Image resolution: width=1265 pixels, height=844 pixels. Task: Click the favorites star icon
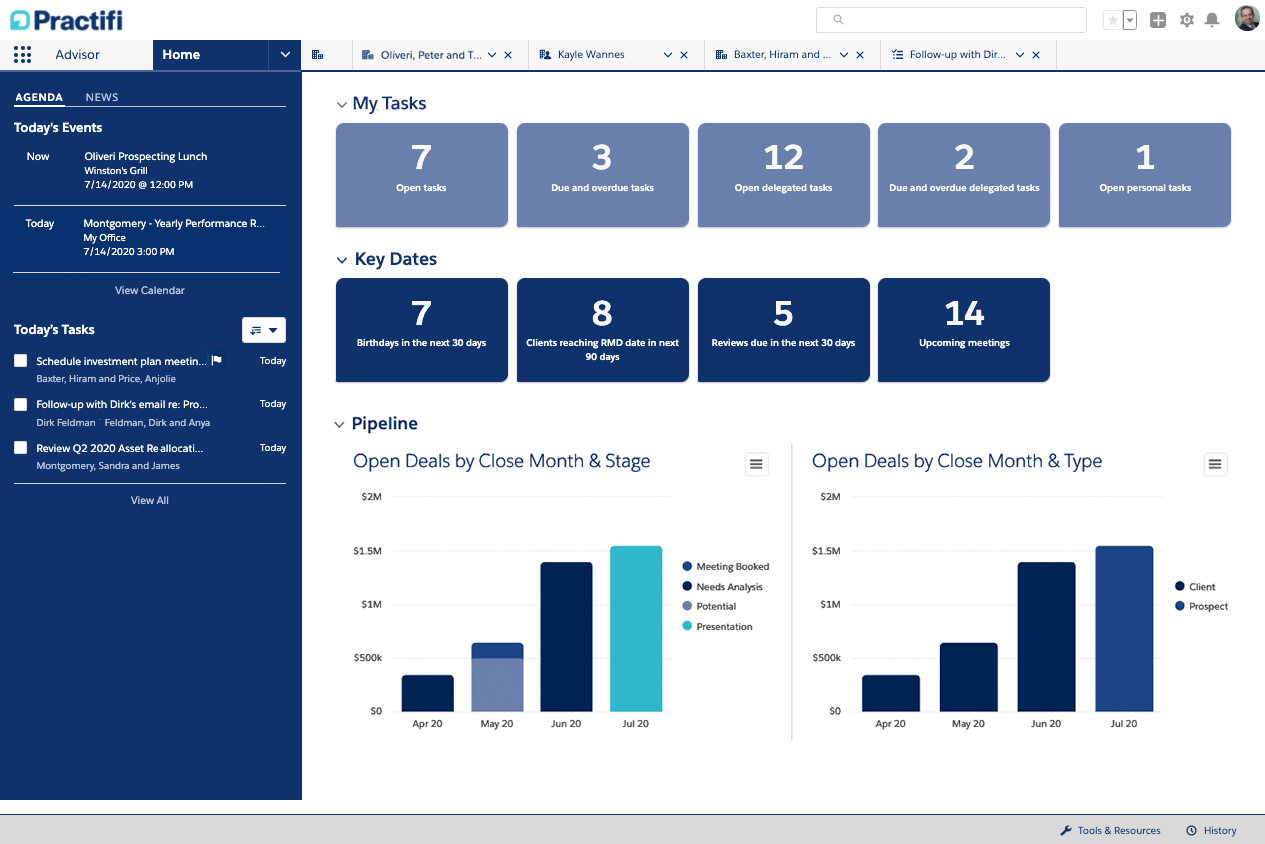[x=1113, y=19]
